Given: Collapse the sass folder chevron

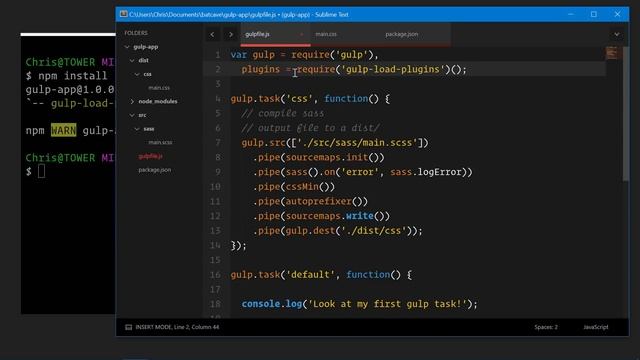Looking at the screenshot, I should pos(137,129).
